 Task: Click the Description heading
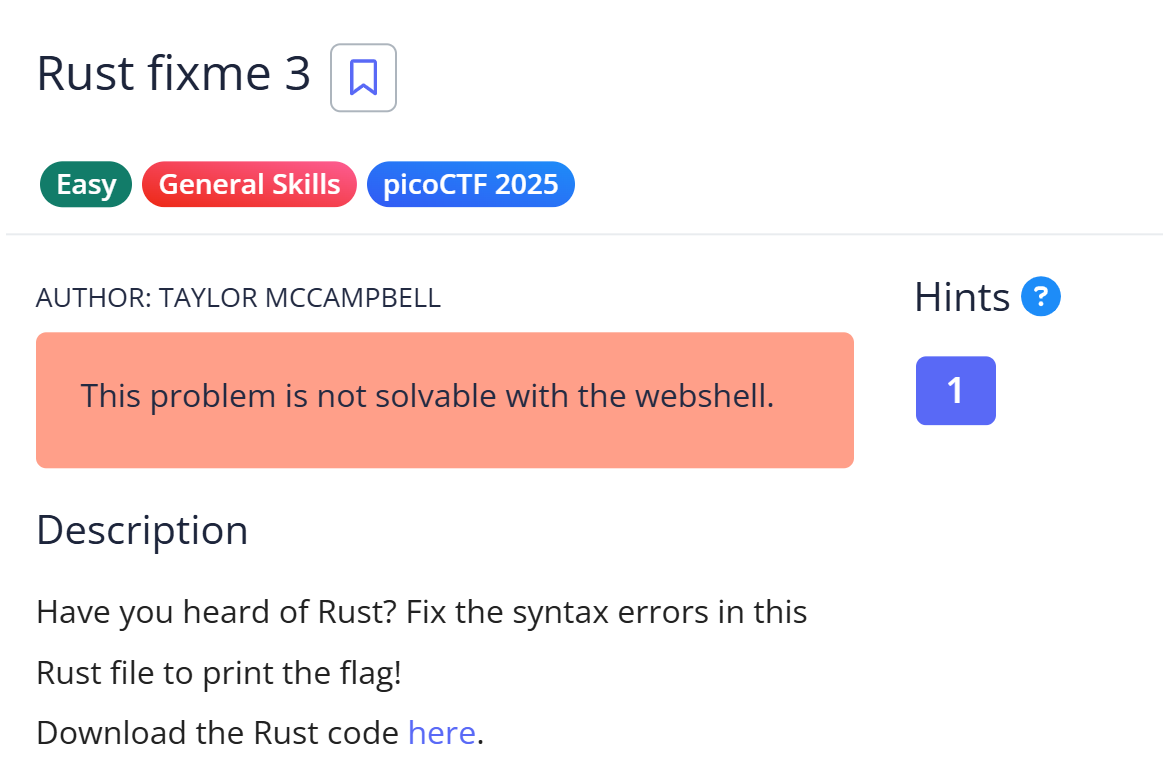pyautogui.click(x=142, y=530)
